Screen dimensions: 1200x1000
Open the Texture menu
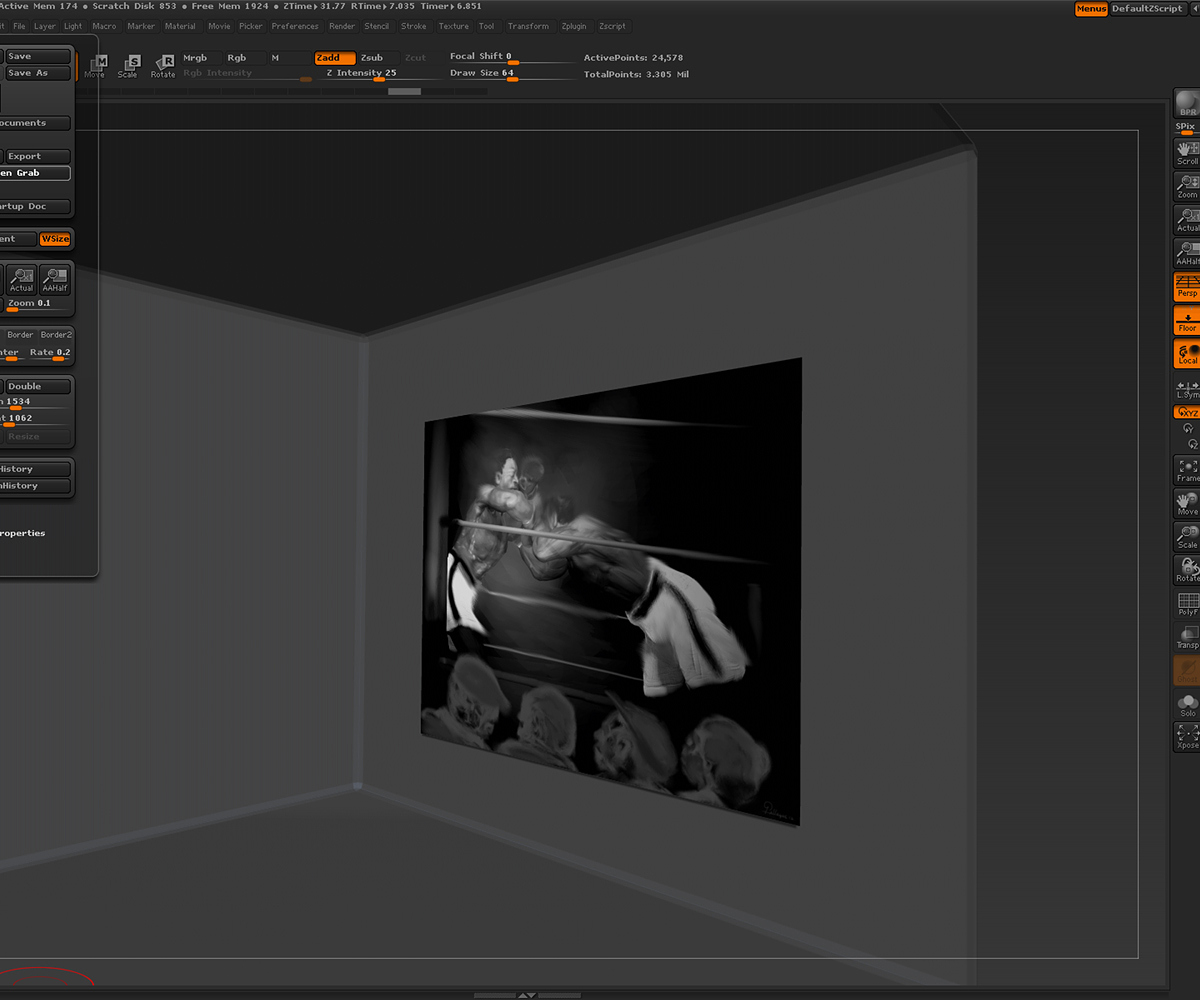(x=454, y=27)
